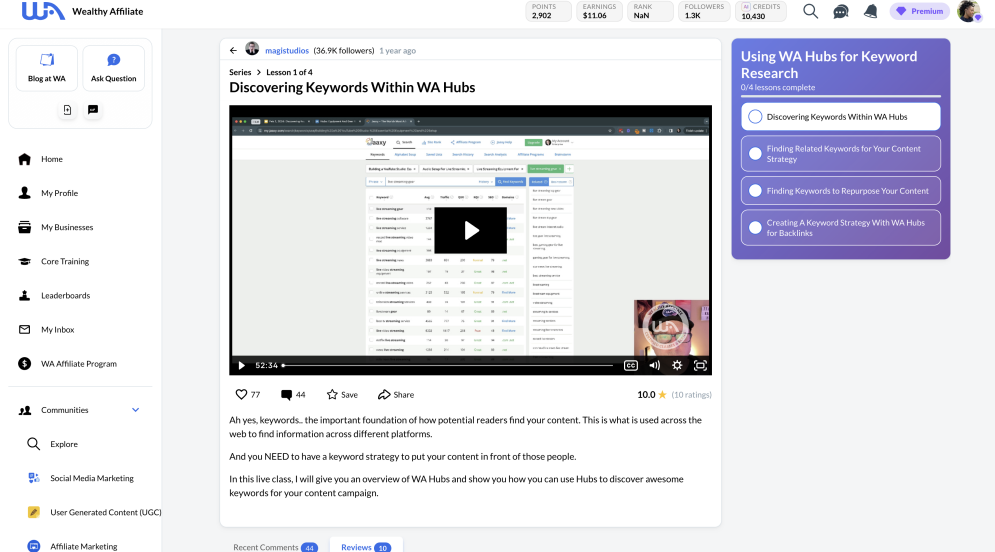Enter video fullscreen mode
Image resolution: width=995 pixels, height=552 pixels.
(x=700, y=365)
